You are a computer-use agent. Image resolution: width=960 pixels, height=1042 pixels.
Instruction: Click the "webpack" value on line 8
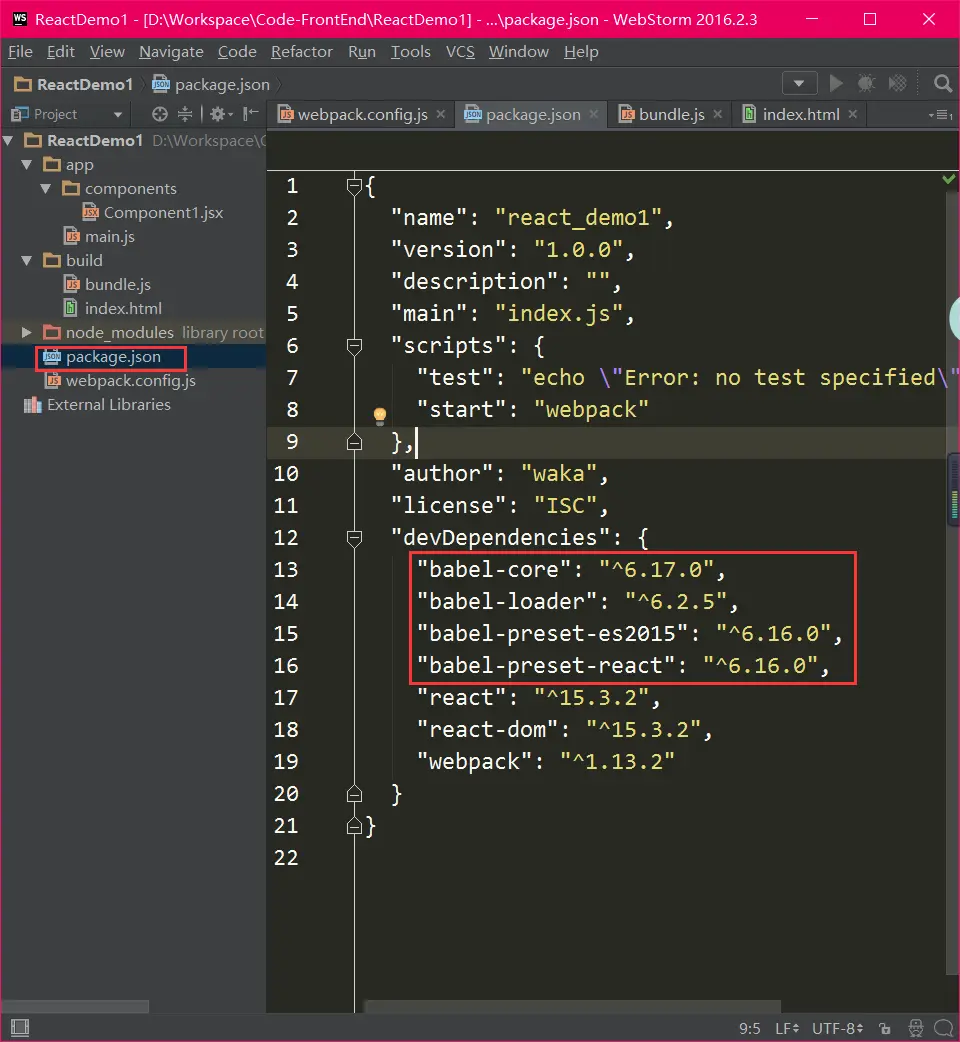pyautogui.click(x=591, y=410)
